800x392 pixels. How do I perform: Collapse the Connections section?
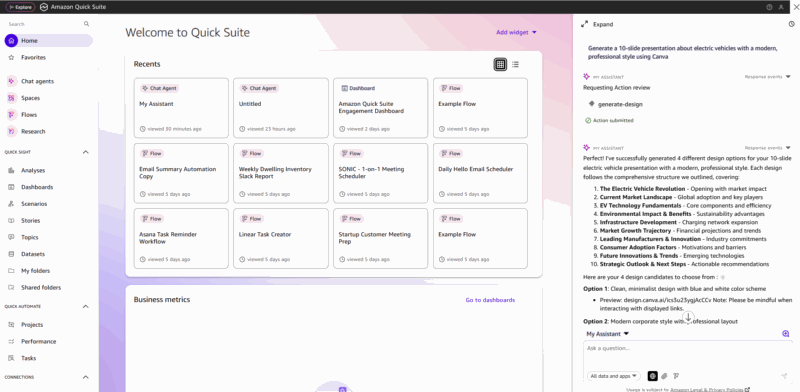86,377
